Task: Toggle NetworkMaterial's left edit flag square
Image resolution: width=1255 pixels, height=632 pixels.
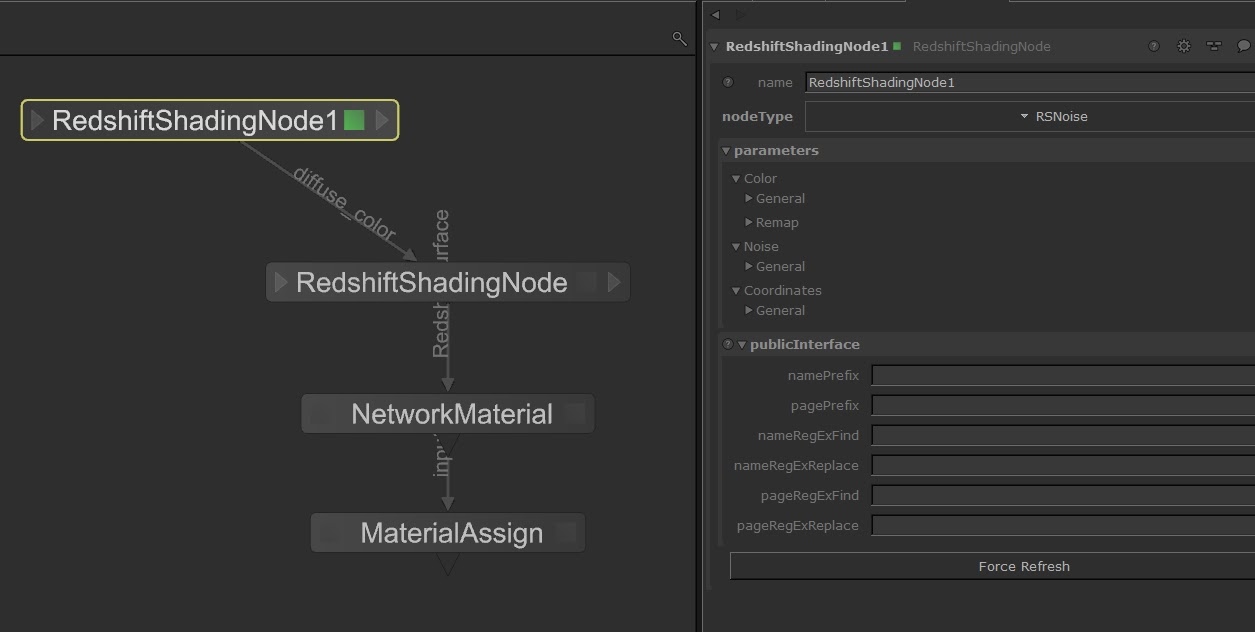Action: click(x=321, y=414)
